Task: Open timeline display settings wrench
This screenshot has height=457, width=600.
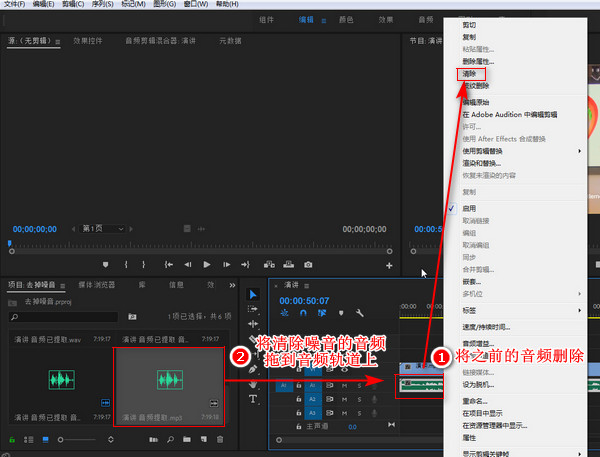Action: click(359, 313)
